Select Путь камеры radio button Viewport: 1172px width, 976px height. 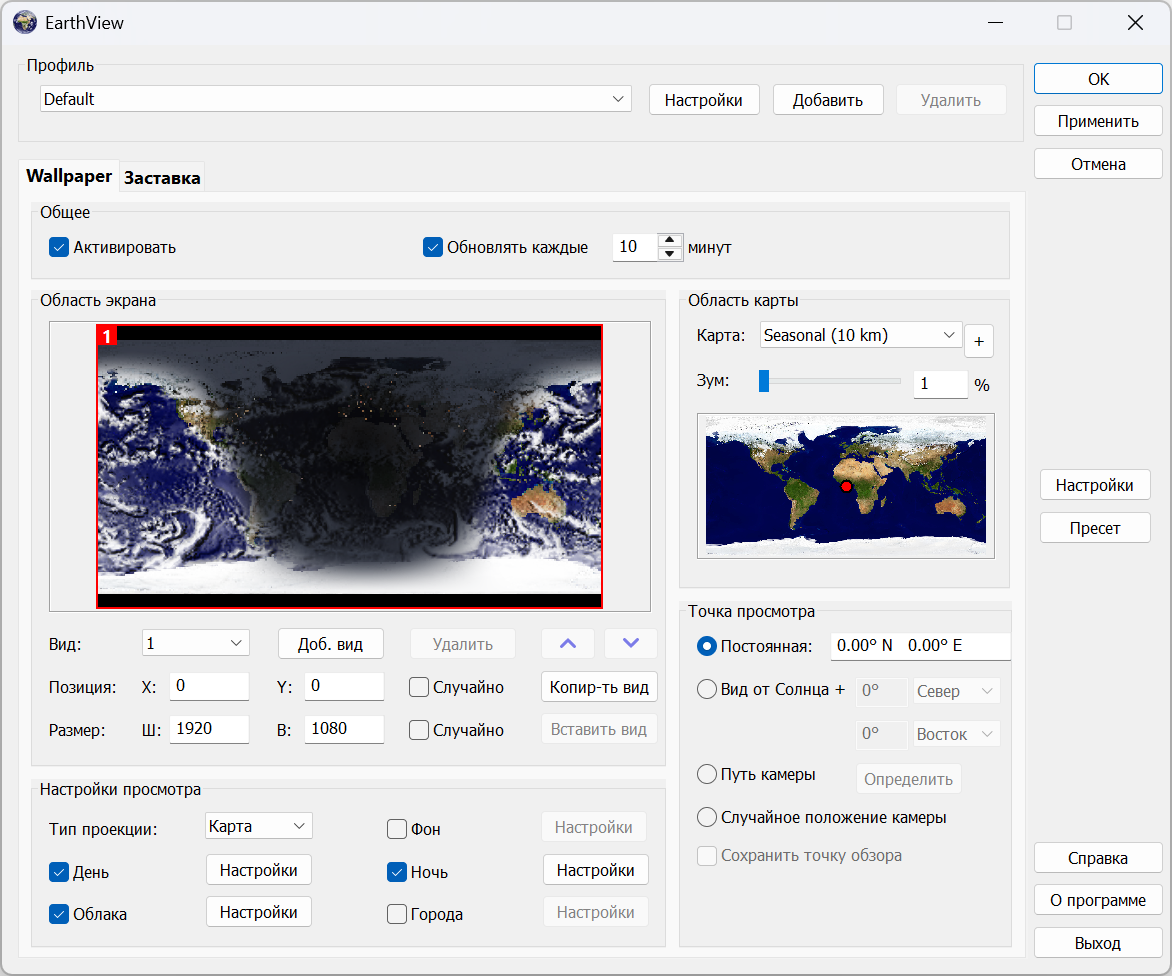[x=707, y=774]
